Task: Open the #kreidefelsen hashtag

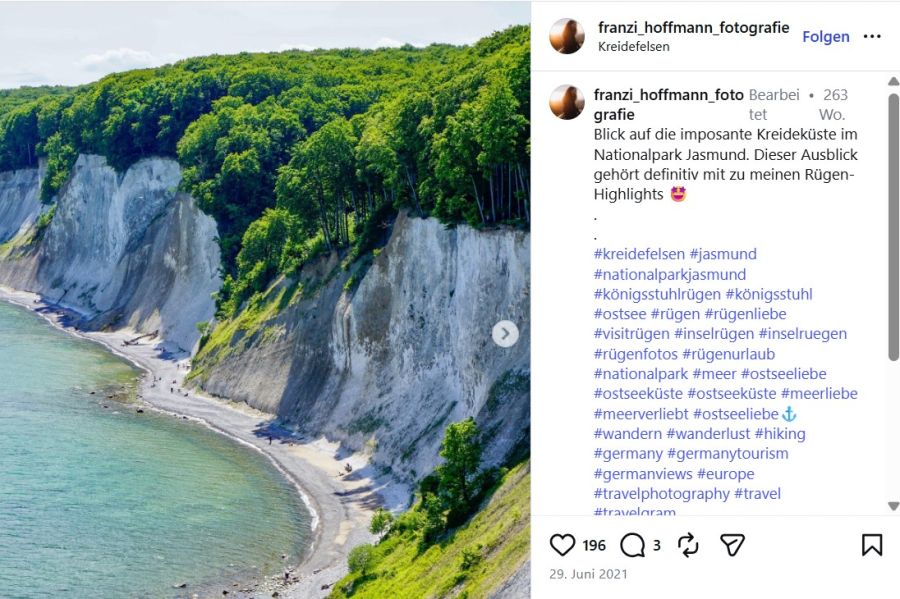Action: [x=639, y=254]
